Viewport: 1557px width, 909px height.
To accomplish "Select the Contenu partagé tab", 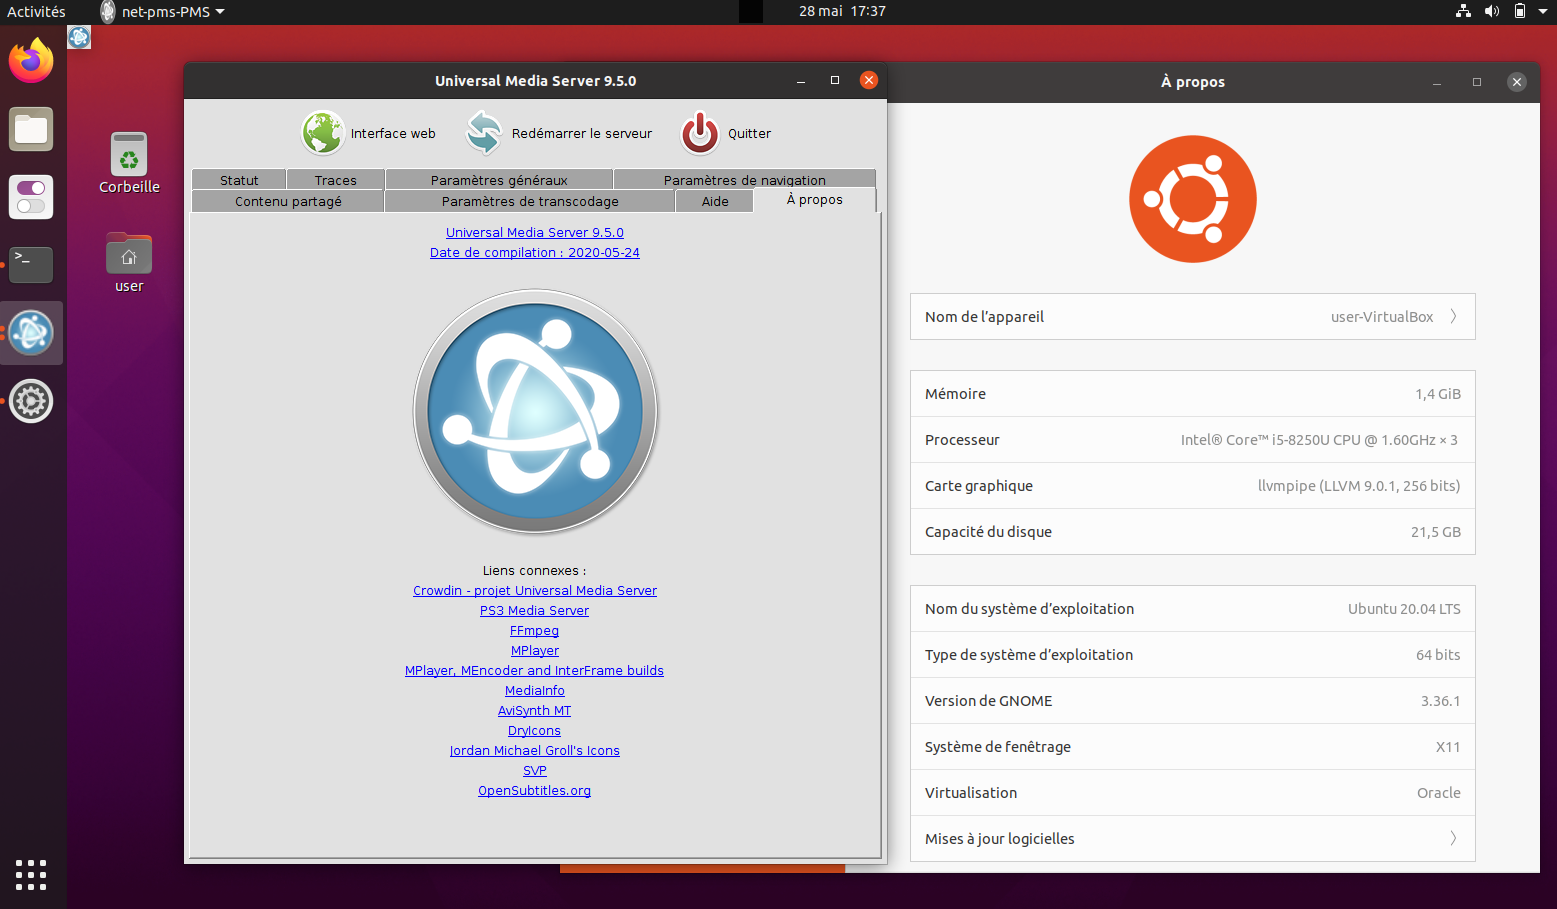I will 288,201.
